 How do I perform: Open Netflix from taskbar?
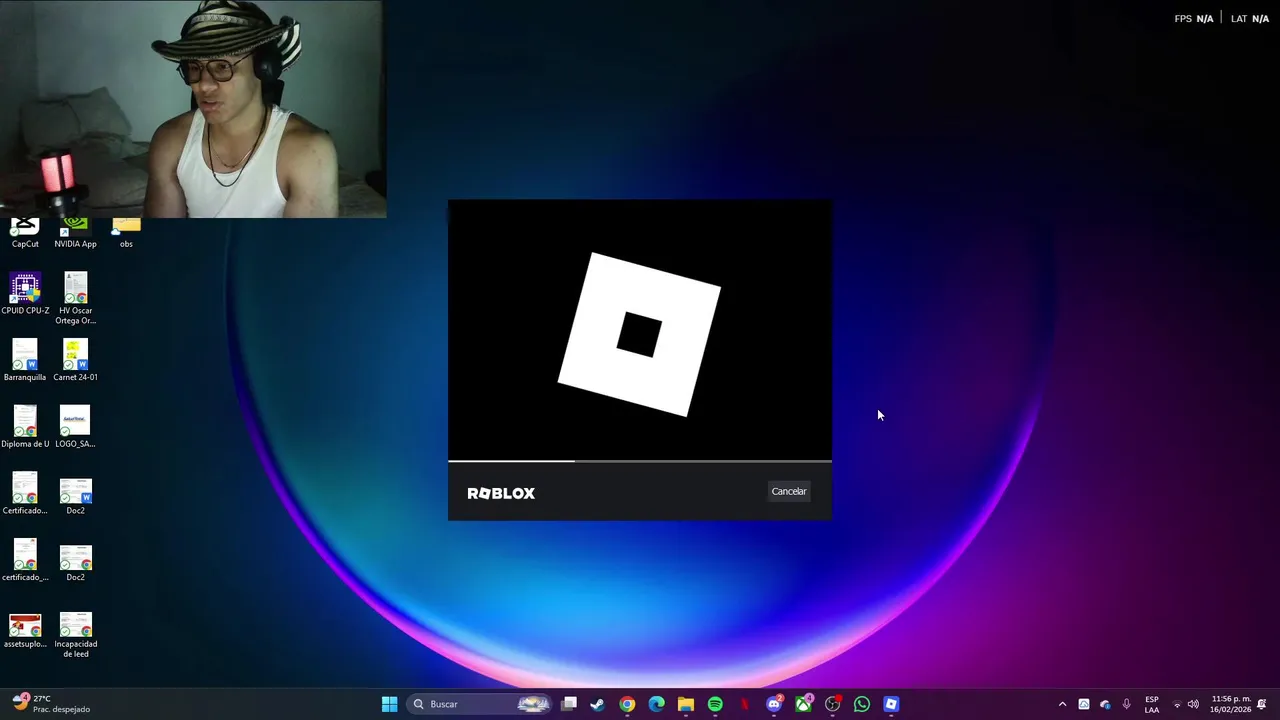[744, 704]
